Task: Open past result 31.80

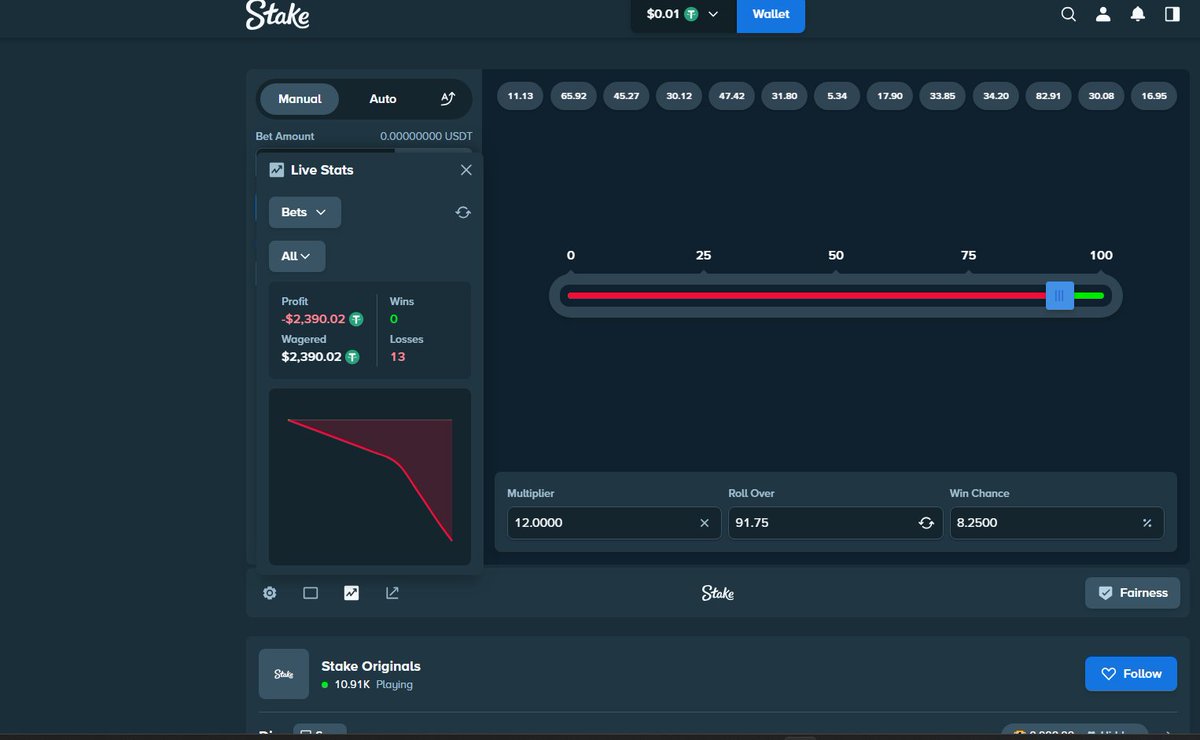Action: point(784,96)
